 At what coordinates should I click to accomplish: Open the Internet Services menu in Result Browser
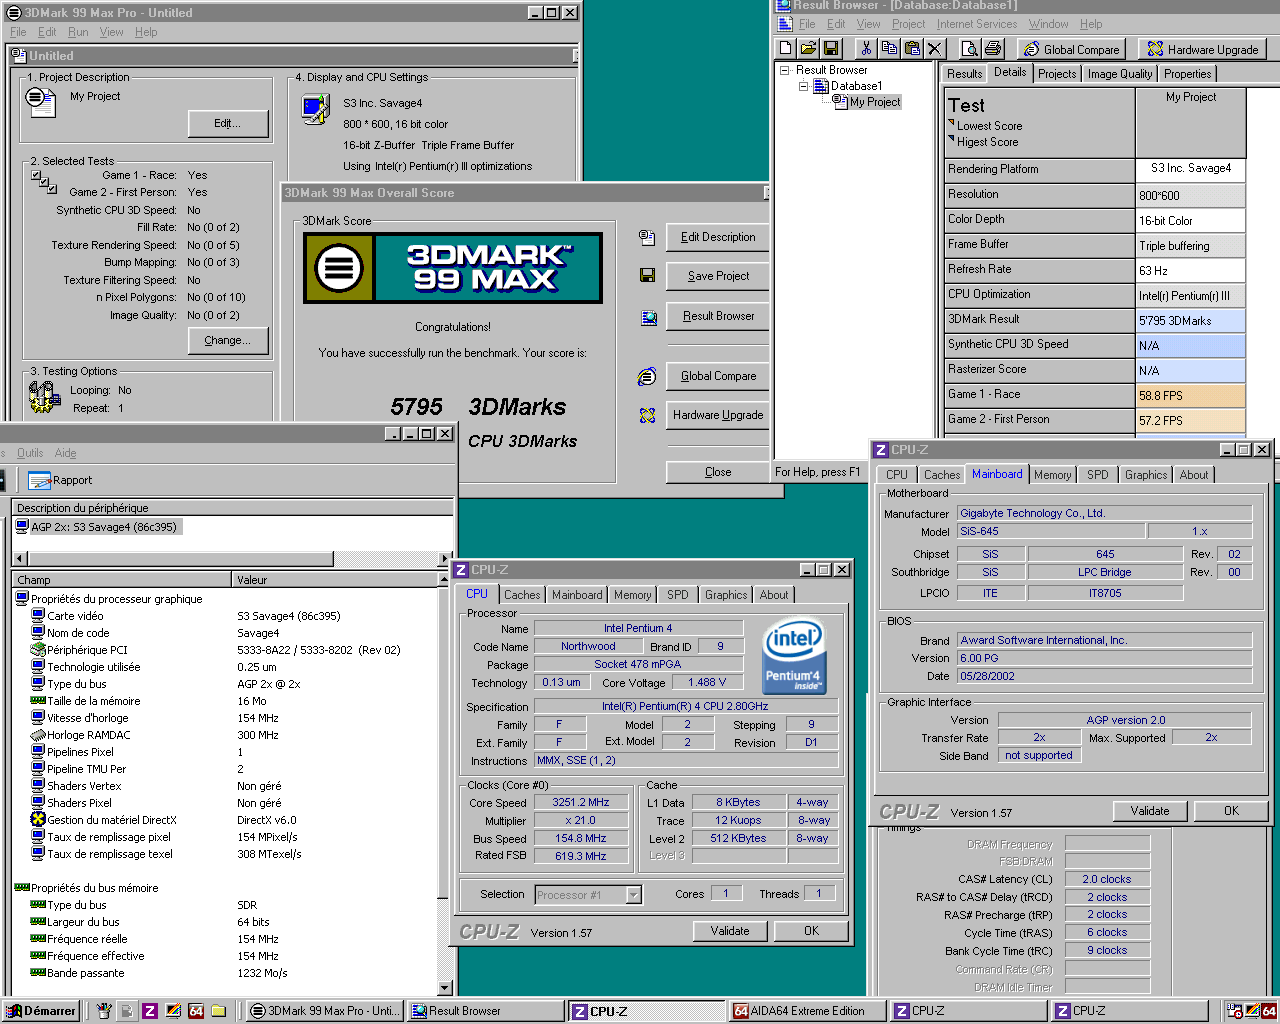click(977, 24)
